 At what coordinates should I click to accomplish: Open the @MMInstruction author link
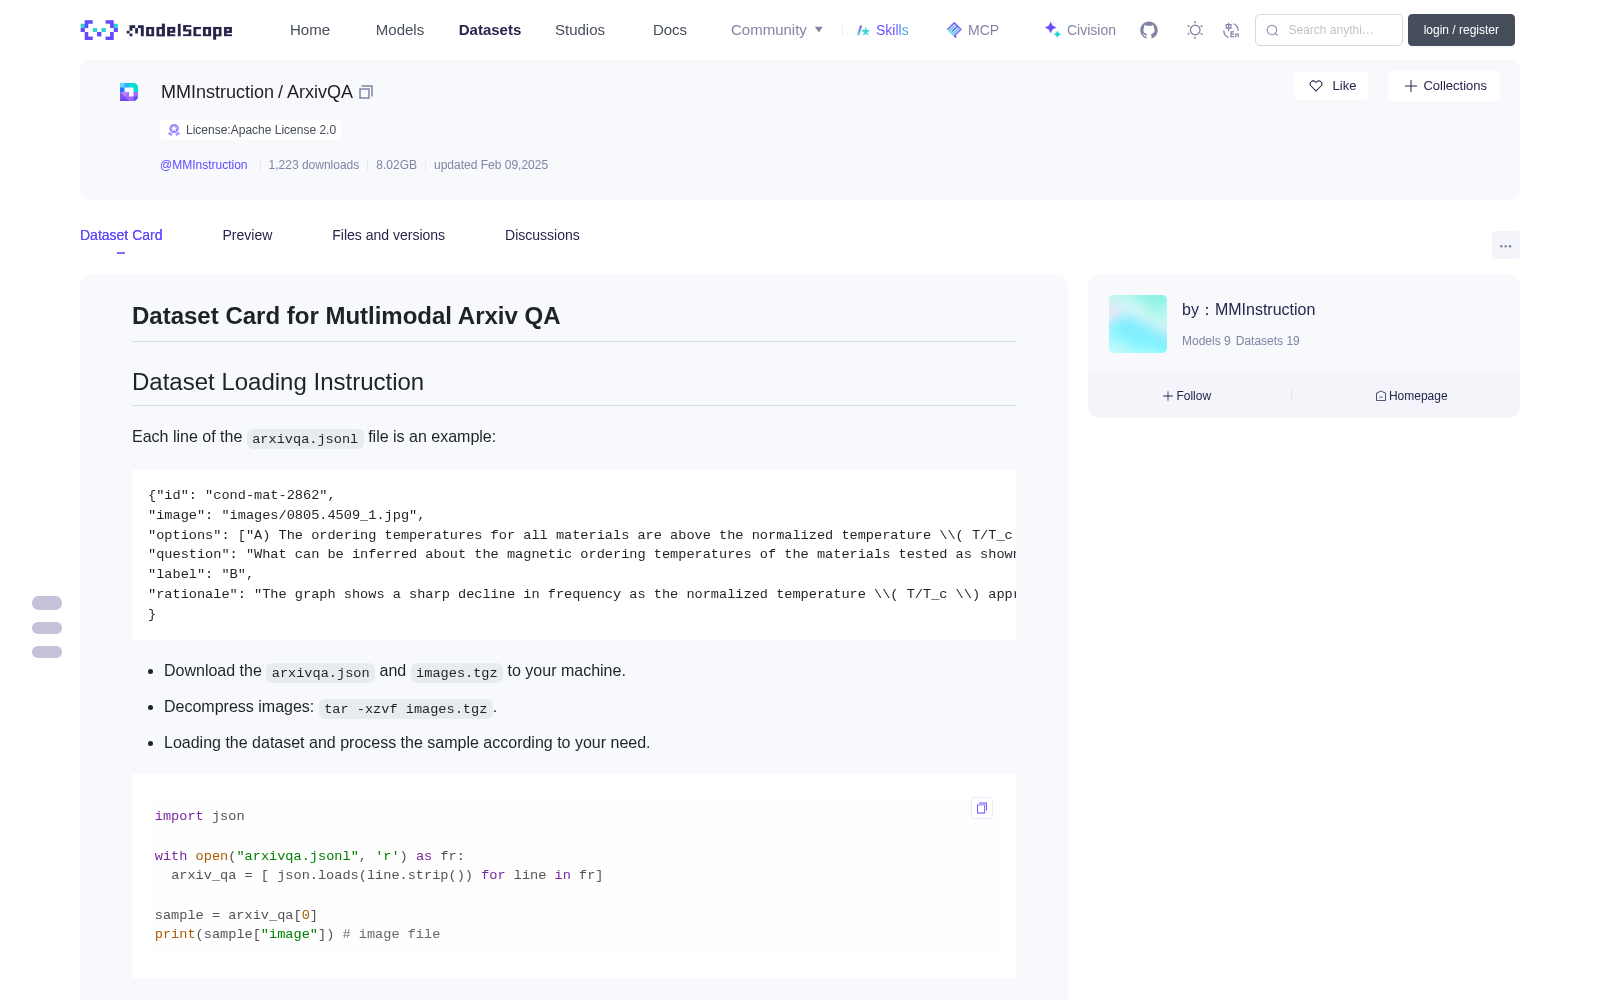pos(204,165)
